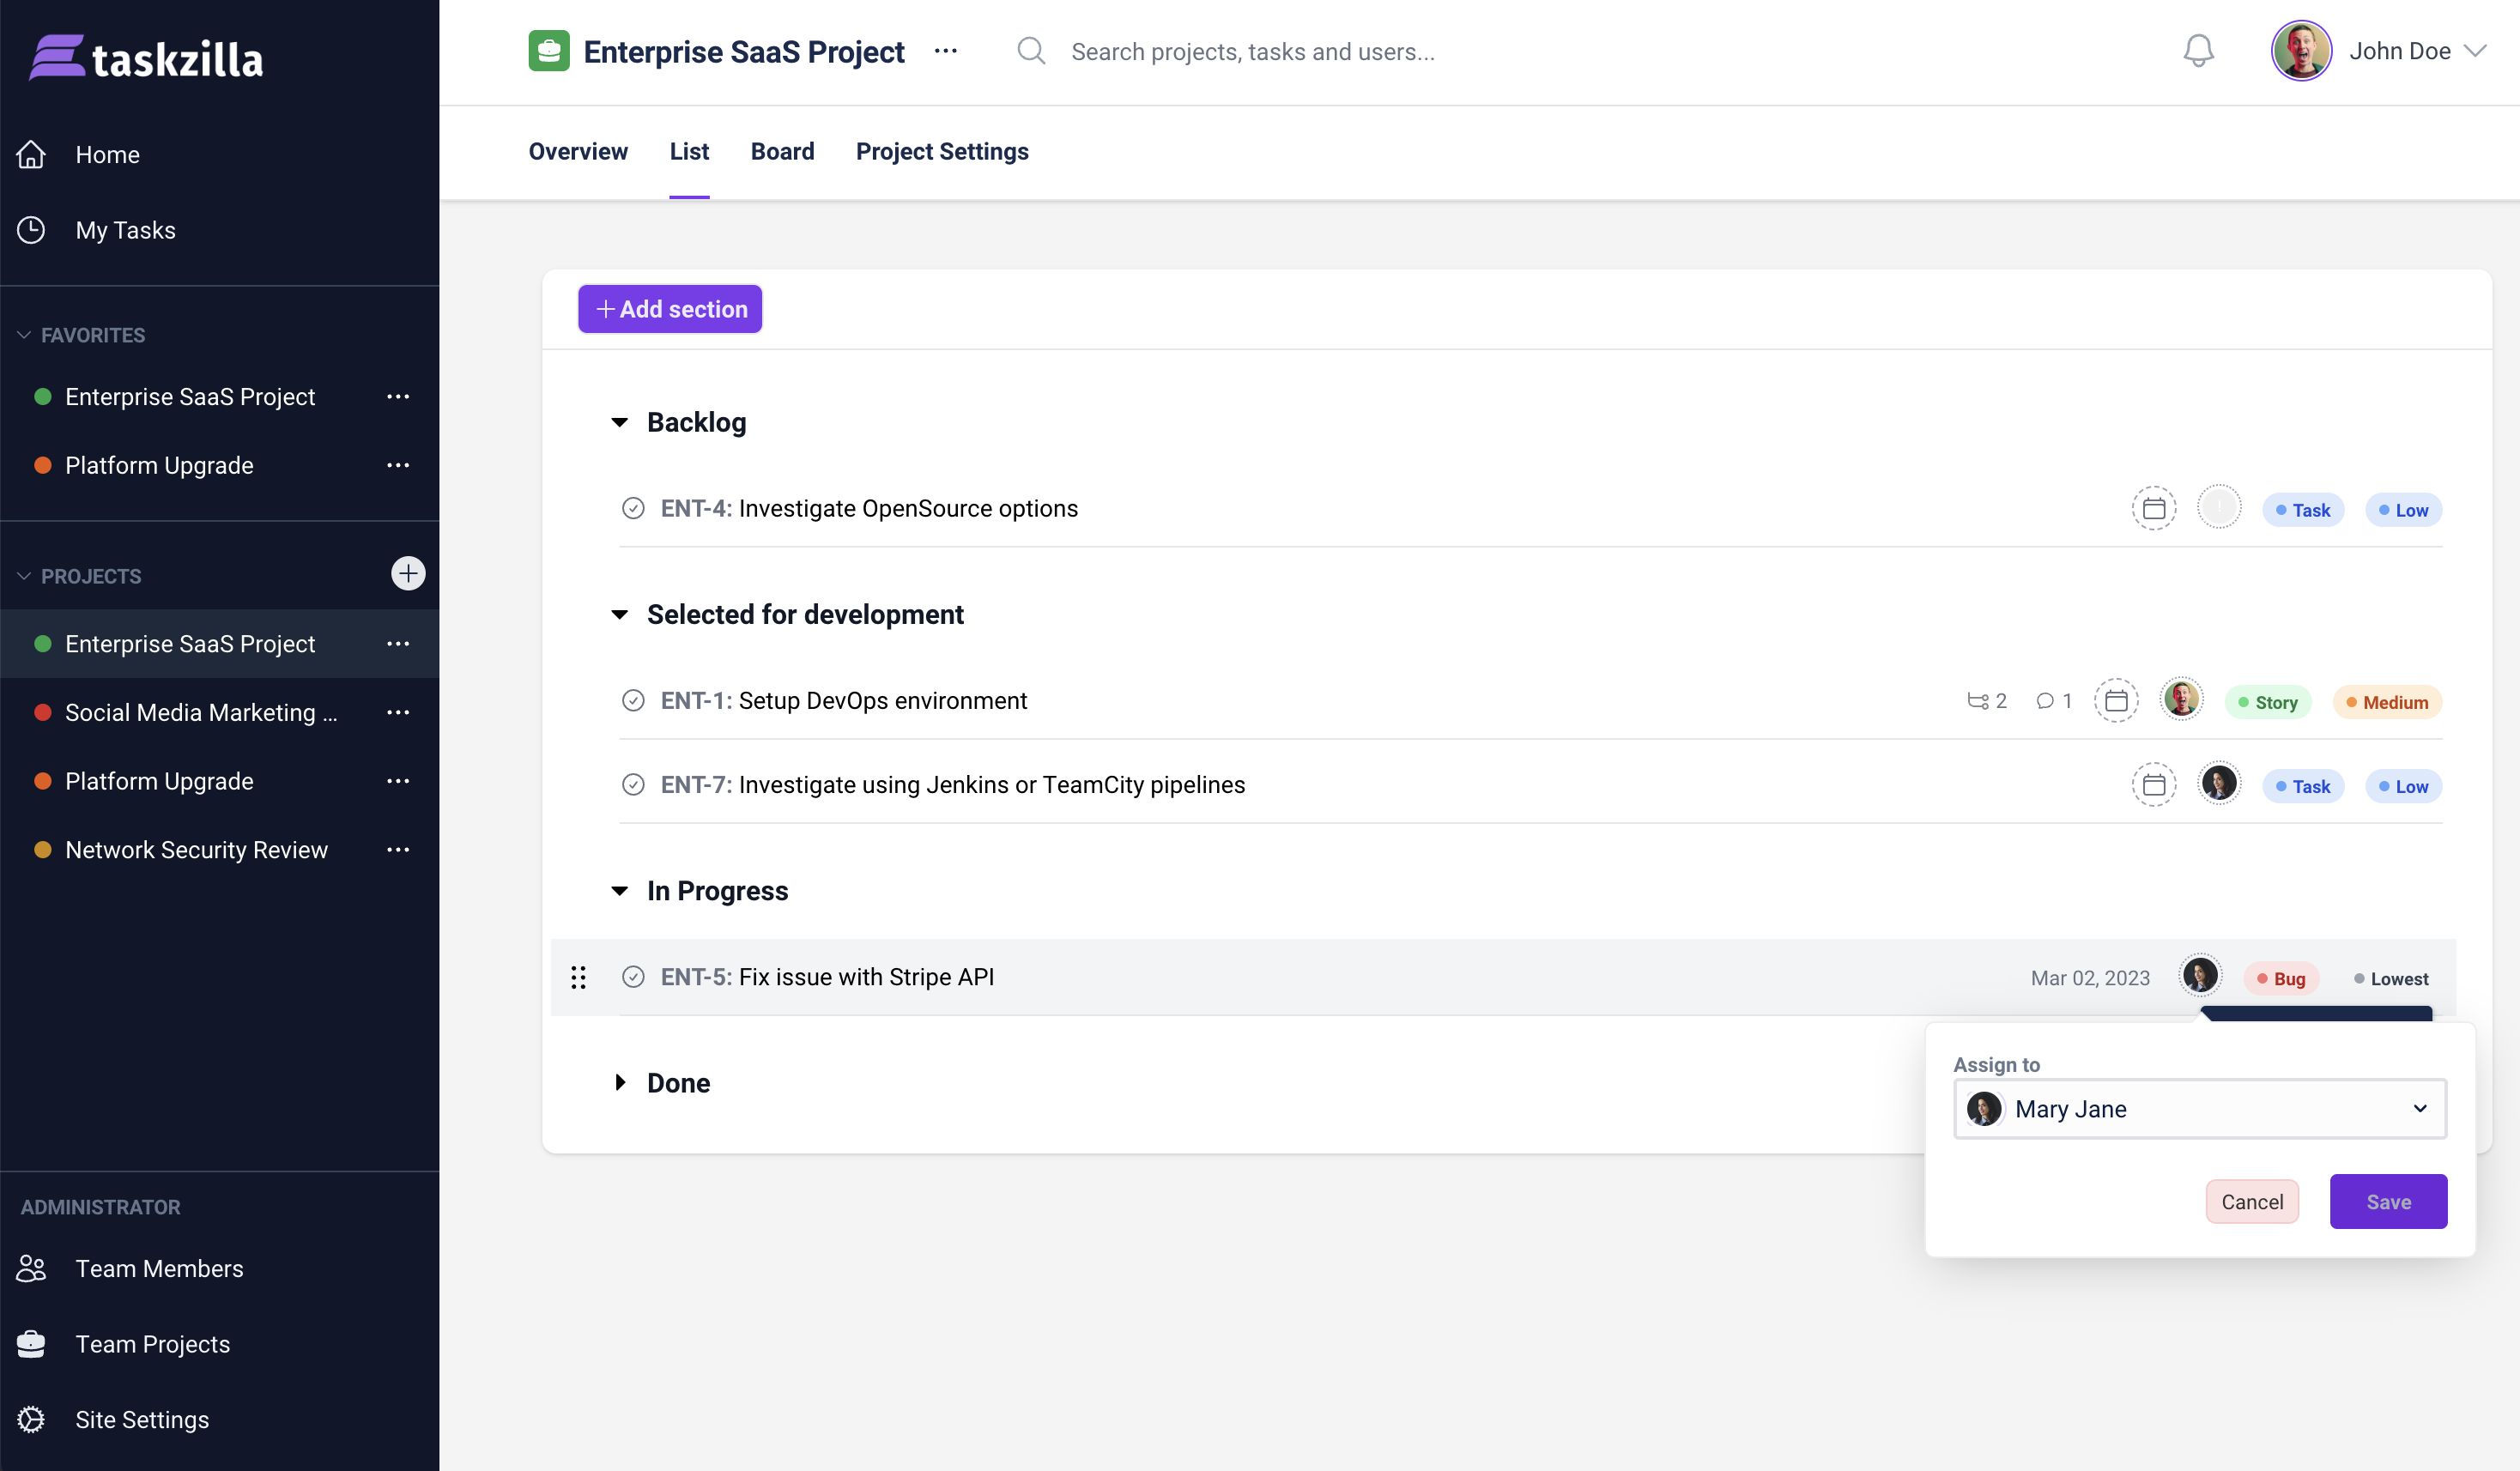The height and width of the screenshot is (1471, 2520).
Task: Collapse the Backlog section
Action: pyautogui.click(x=620, y=423)
